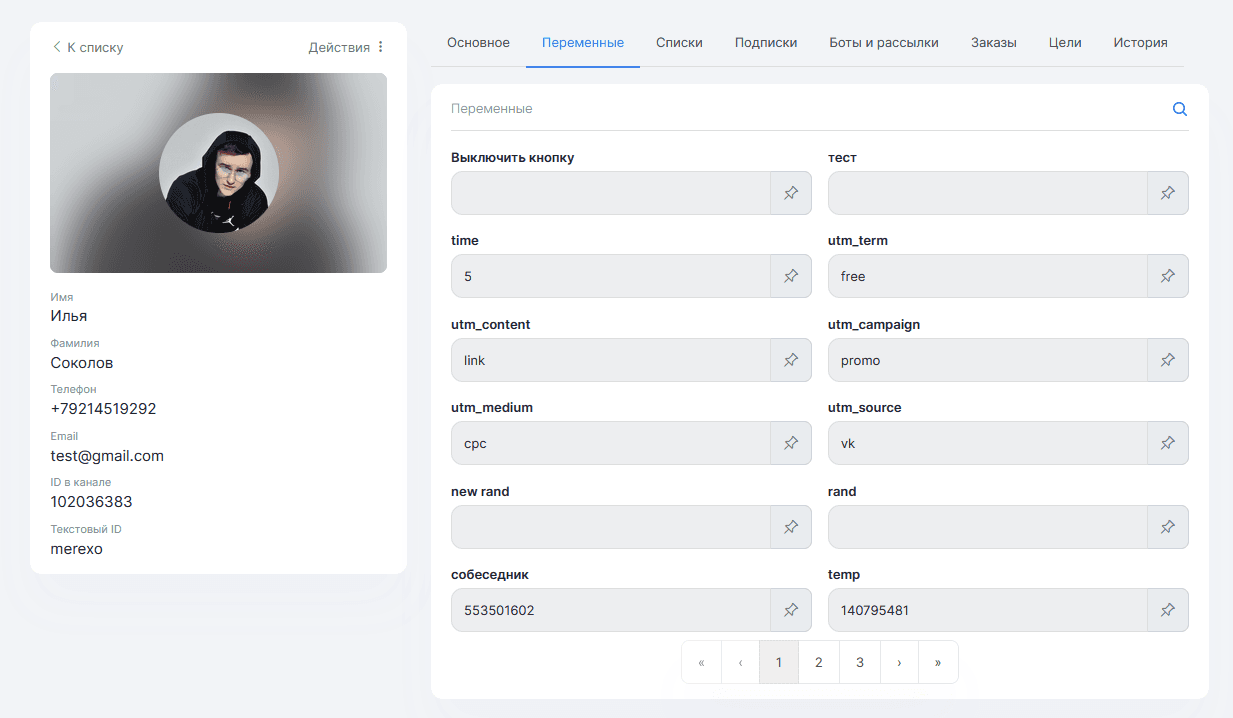Switch to the Основное tab
The width and height of the screenshot is (1233, 718).
[x=478, y=43]
